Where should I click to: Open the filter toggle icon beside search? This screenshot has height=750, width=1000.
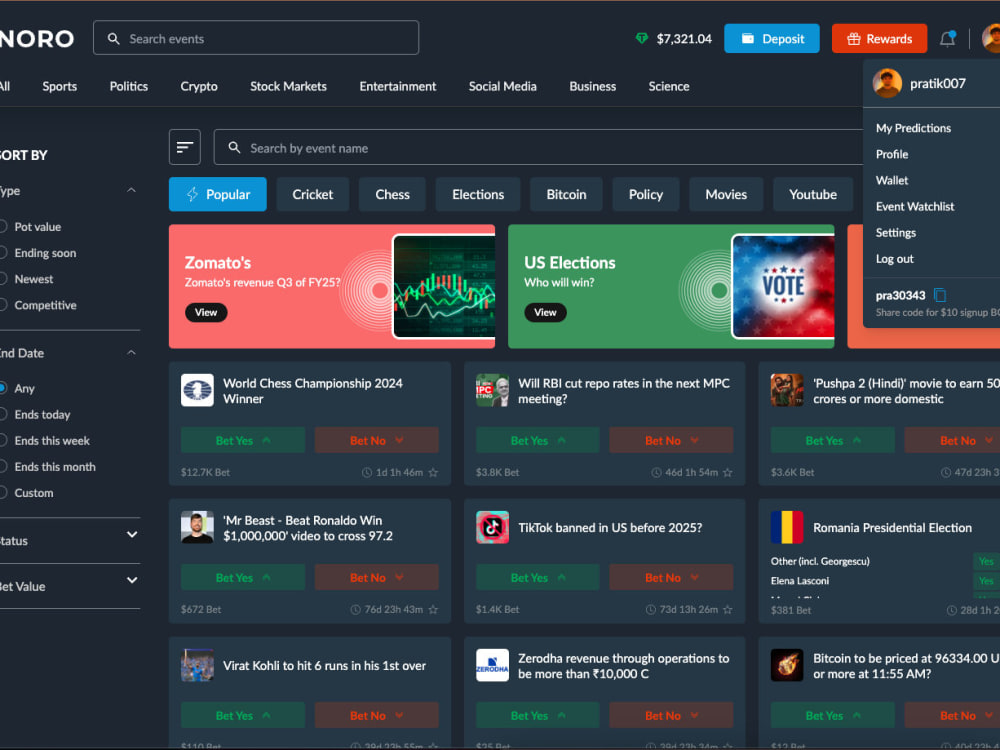[185, 147]
